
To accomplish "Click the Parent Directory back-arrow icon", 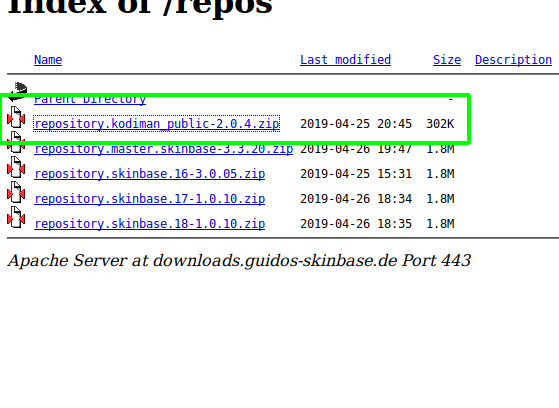I will (17, 91).
